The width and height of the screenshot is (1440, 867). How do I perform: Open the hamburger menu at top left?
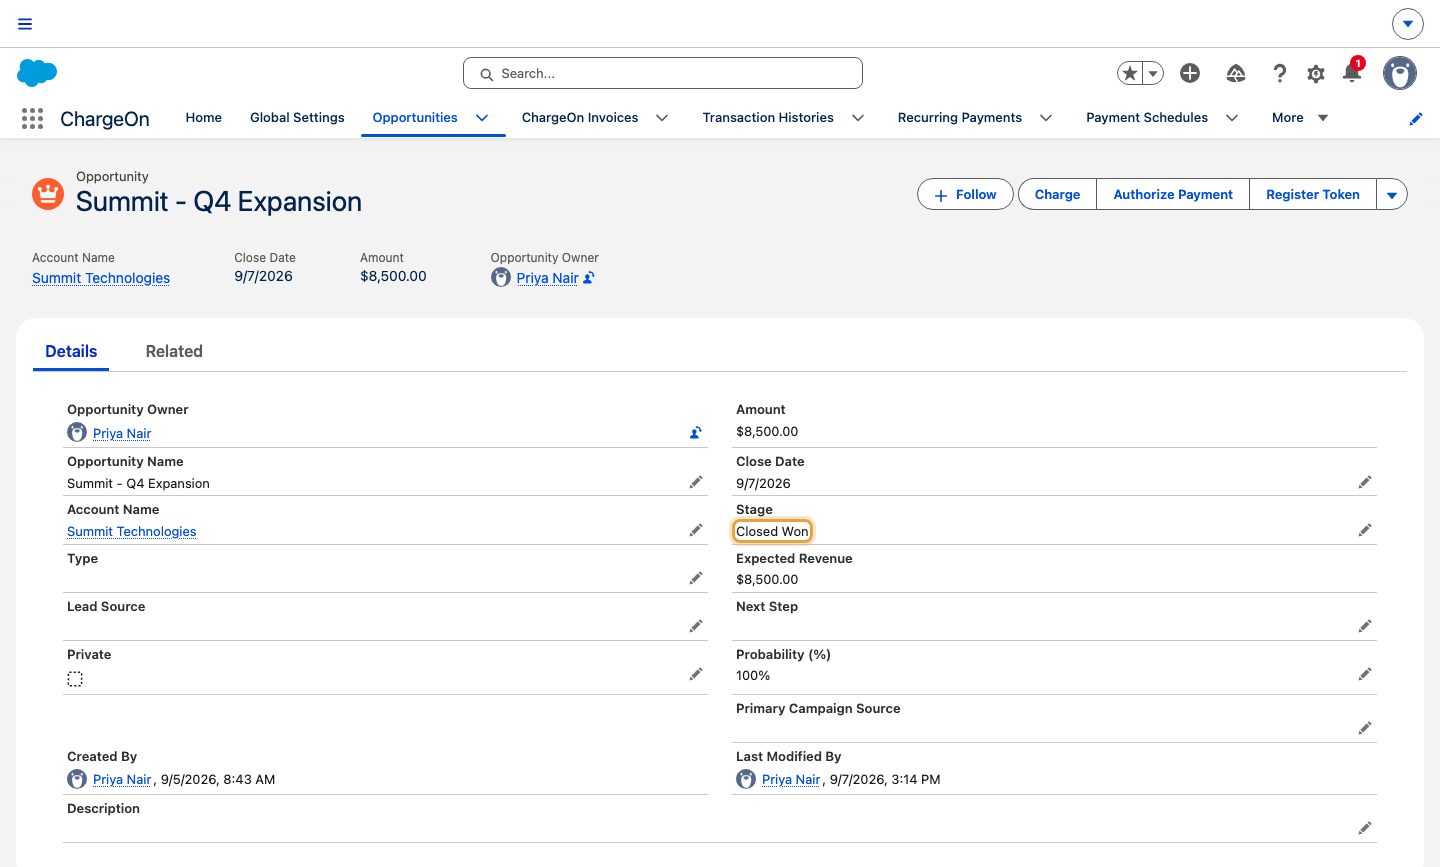(25, 24)
